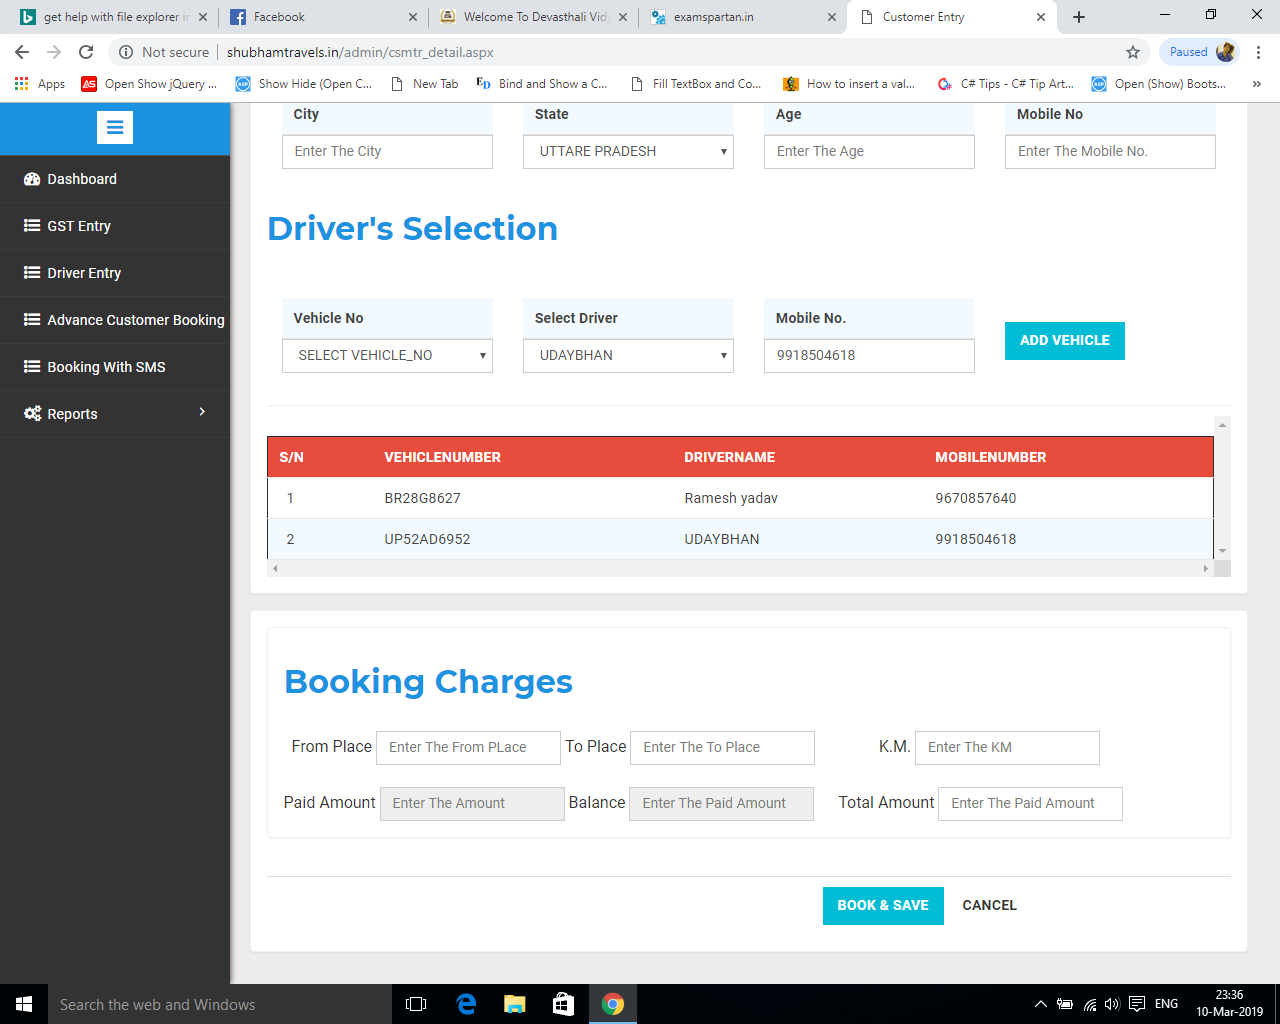Screen dimensions: 1280x1024
Task: Click the Dashboard gauge icon
Action: (x=32, y=179)
